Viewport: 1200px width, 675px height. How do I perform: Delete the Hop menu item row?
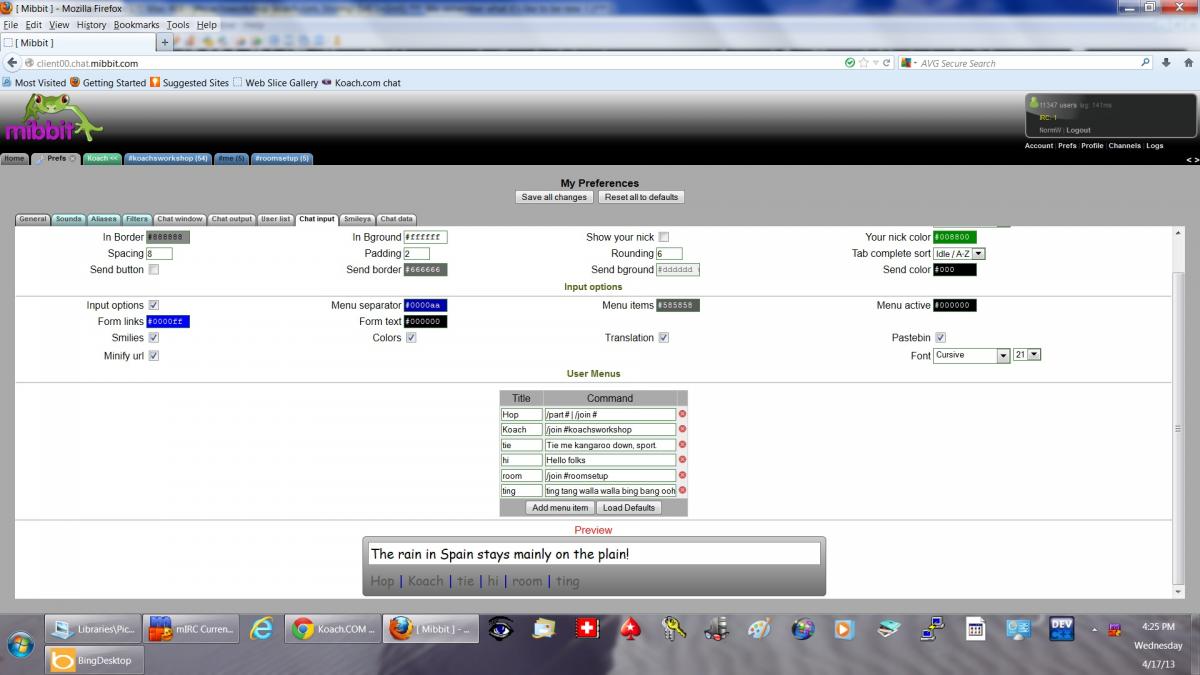[683, 414]
